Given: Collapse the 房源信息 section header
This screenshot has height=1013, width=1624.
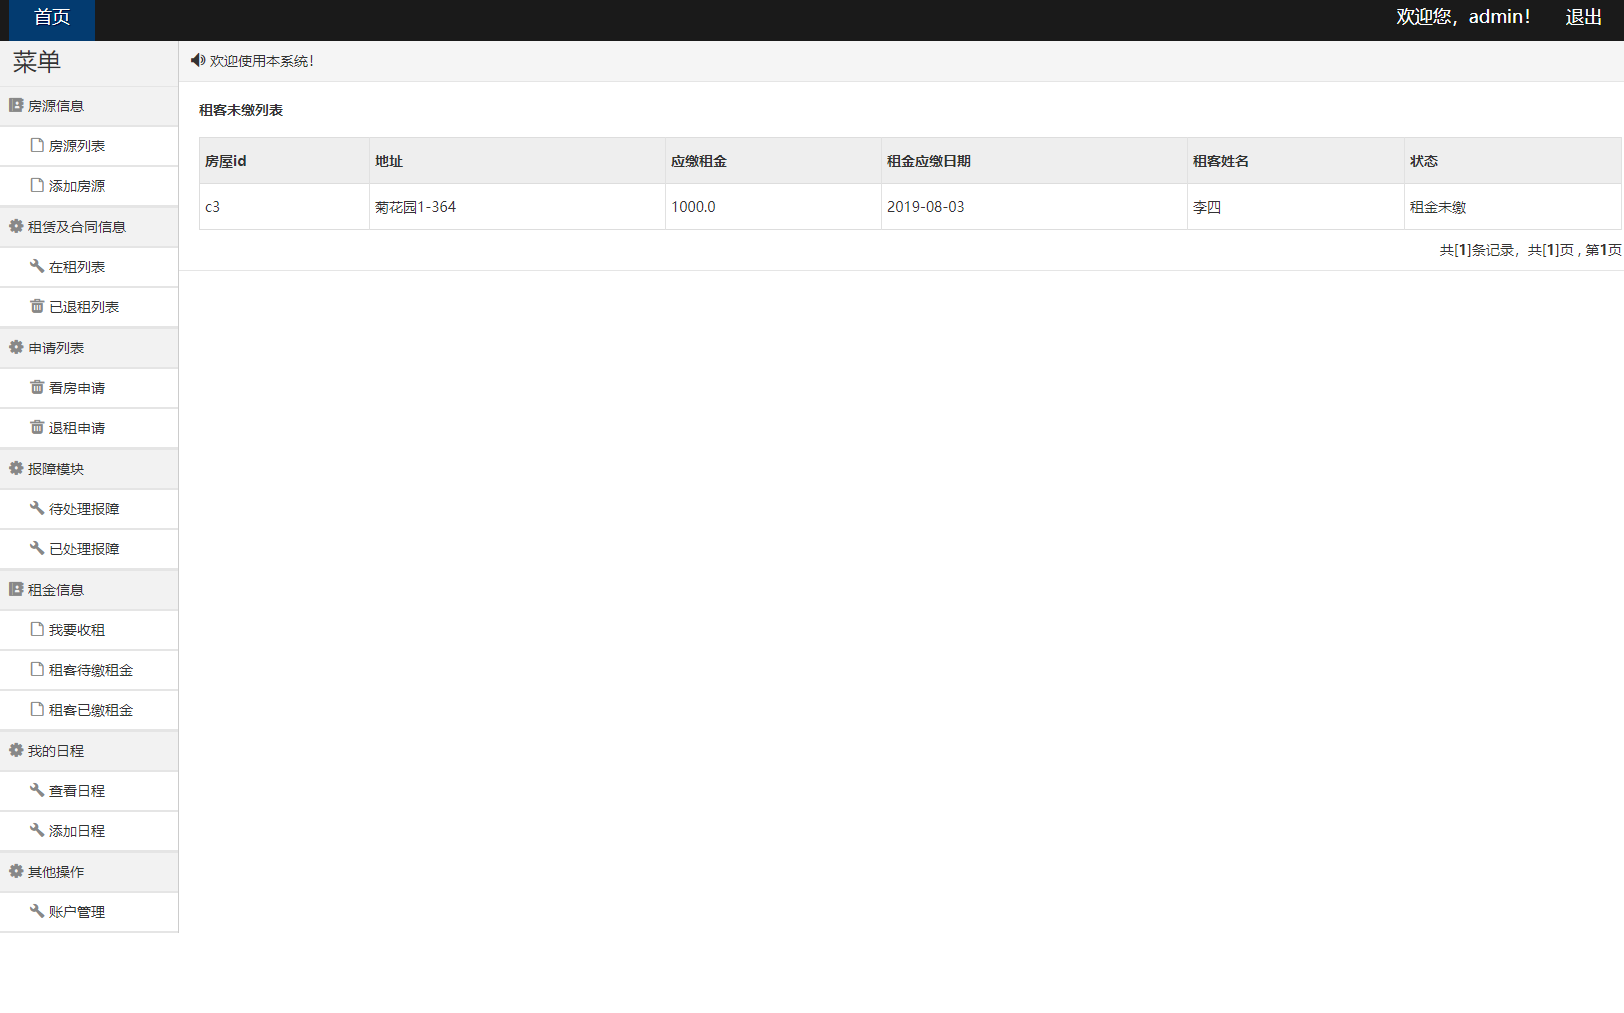Looking at the screenshot, I should click(x=89, y=106).
